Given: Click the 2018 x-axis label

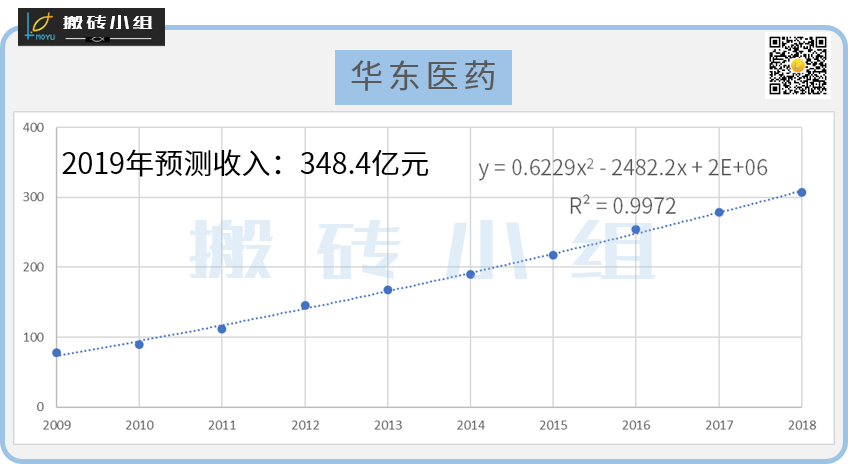Looking at the screenshot, I should tap(802, 425).
